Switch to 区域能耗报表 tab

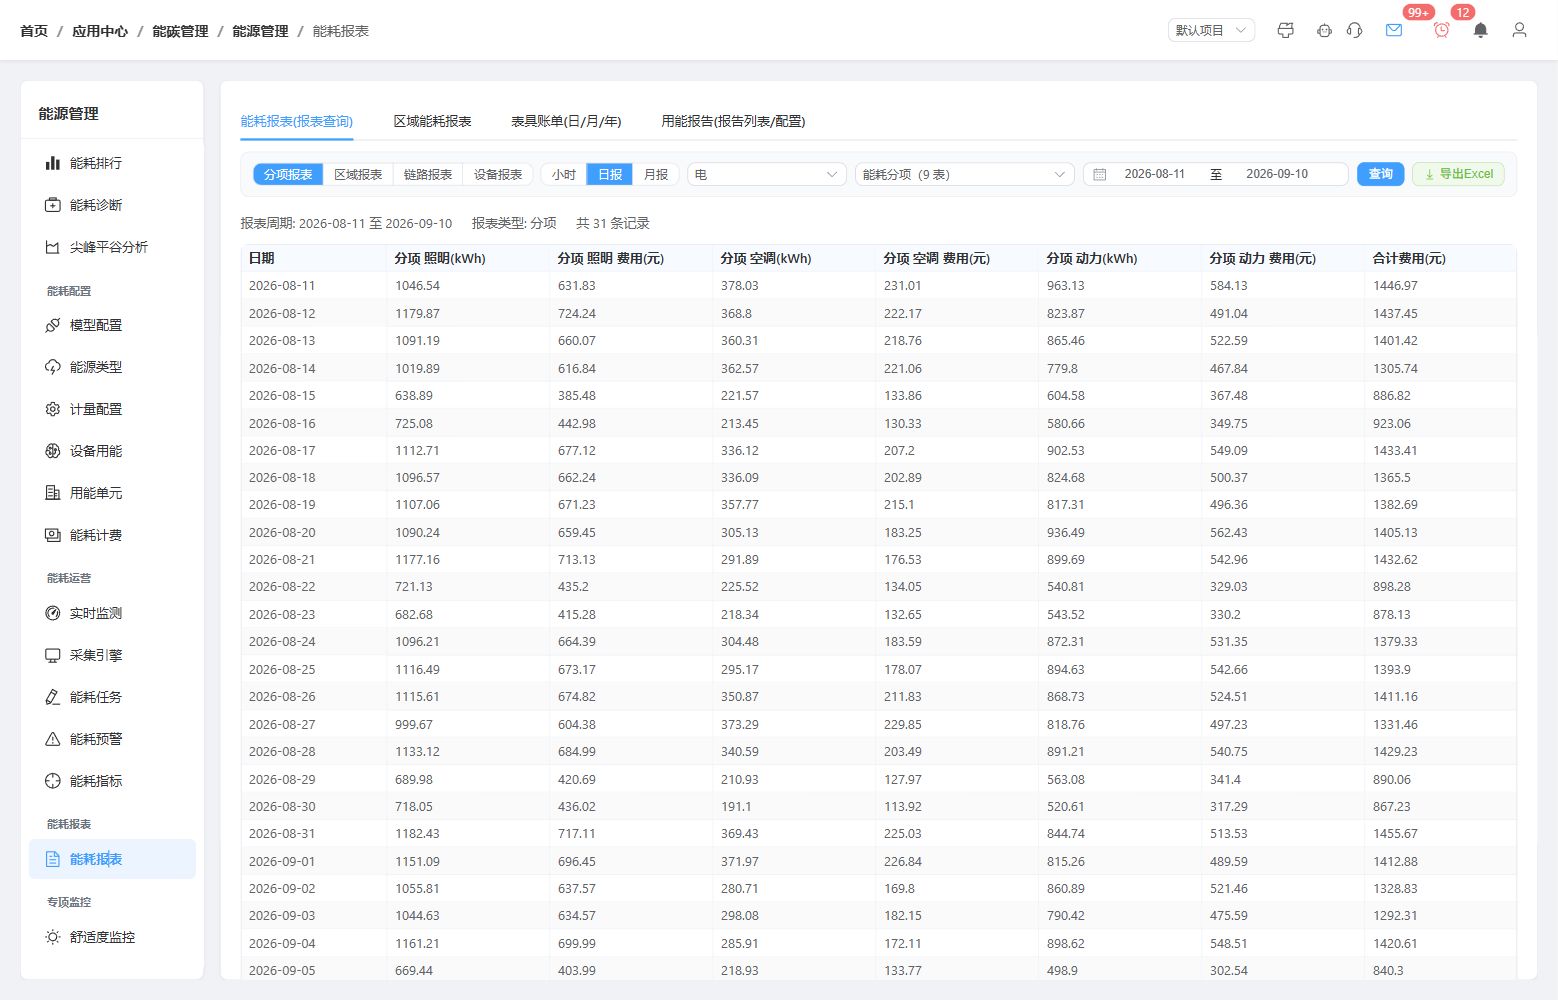click(432, 121)
